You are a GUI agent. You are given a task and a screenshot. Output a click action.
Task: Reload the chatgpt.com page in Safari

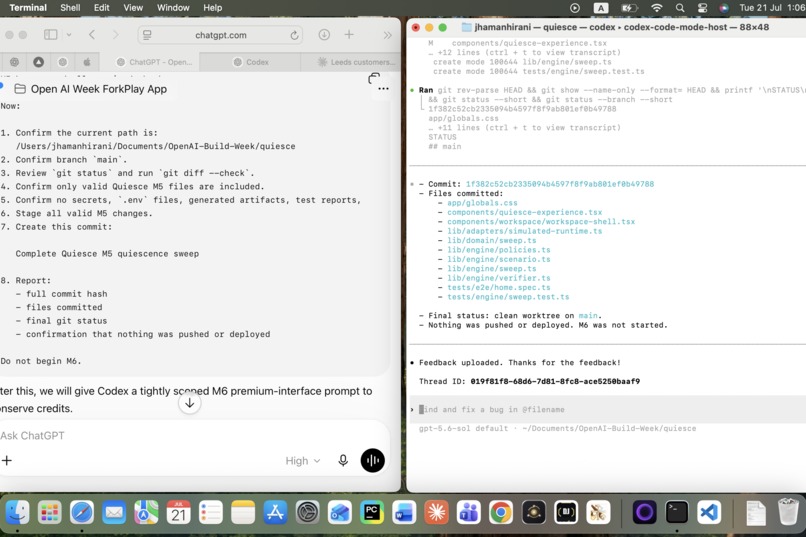click(x=294, y=35)
